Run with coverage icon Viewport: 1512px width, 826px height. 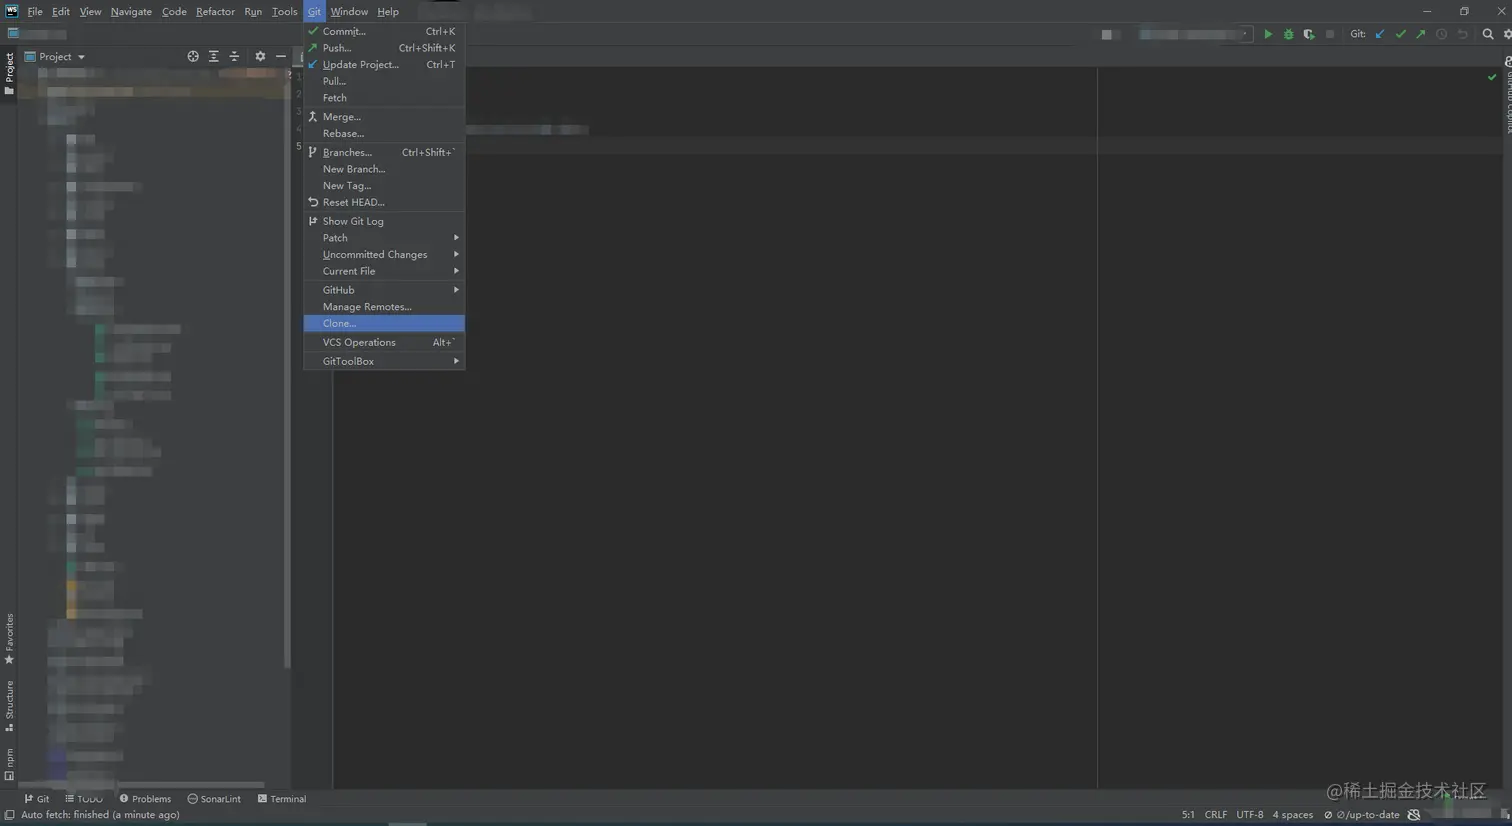pyautogui.click(x=1309, y=34)
